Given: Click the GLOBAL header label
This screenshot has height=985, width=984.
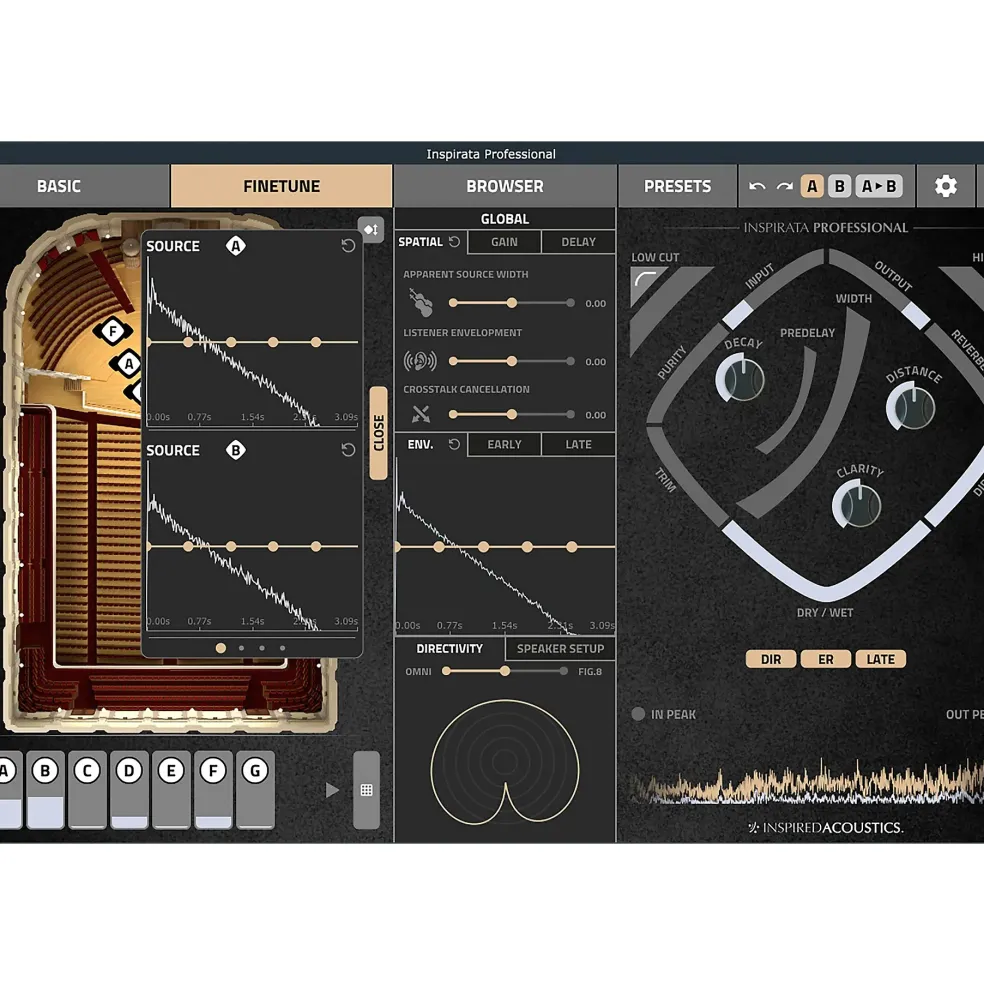Looking at the screenshot, I should [505, 219].
